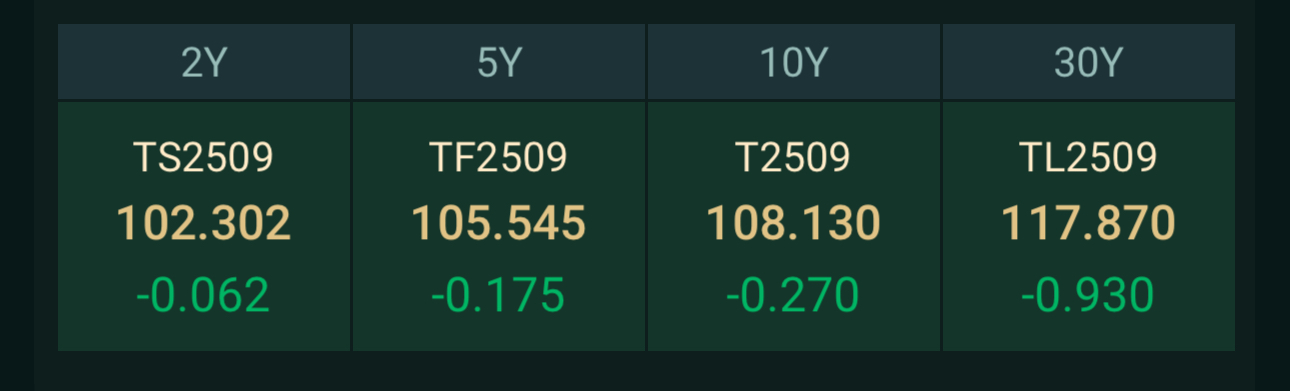Screen dimensions: 1290x391
Task: Select the 2Y futures quote card
Action: pyautogui.click(x=204, y=226)
